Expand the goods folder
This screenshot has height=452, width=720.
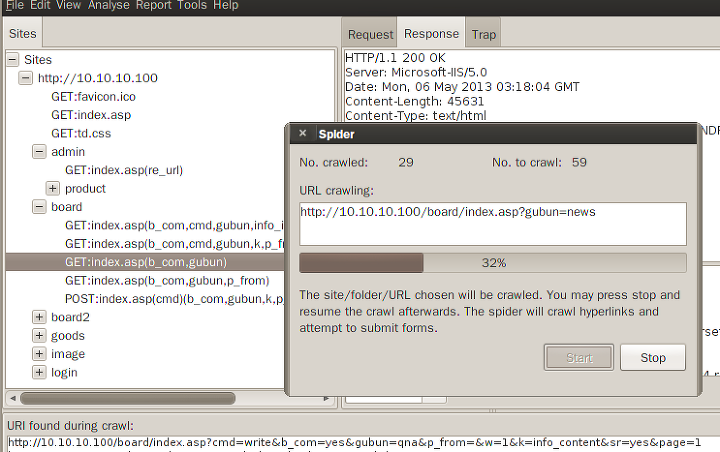39,335
